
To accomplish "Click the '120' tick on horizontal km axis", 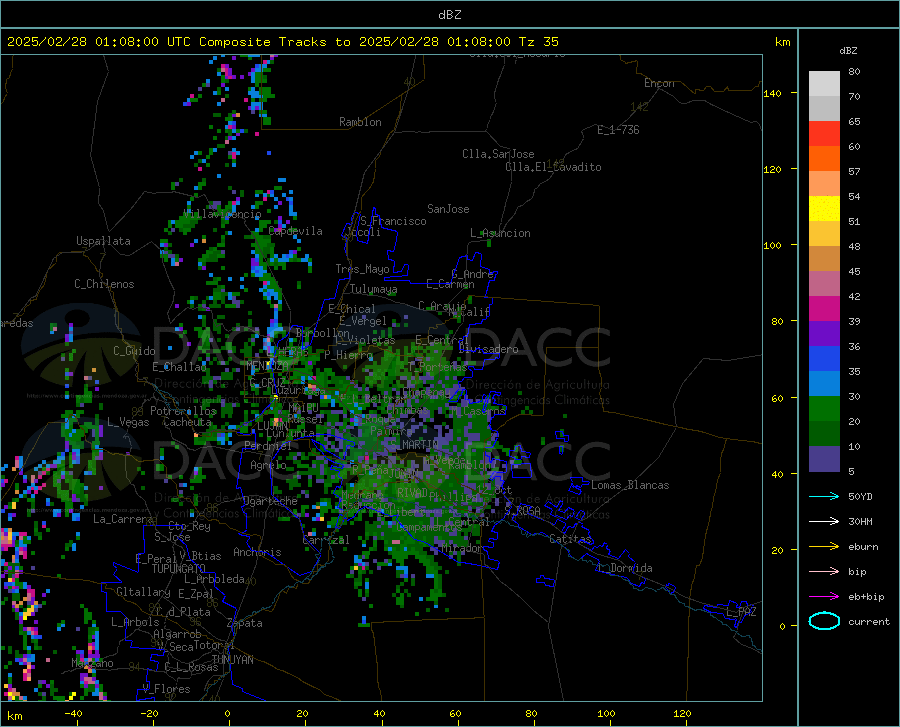I will click(x=682, y=714).
